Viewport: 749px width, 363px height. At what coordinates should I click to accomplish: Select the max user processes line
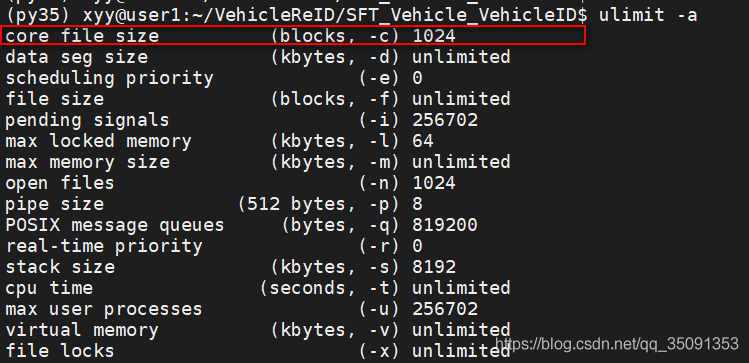[241, 309]
